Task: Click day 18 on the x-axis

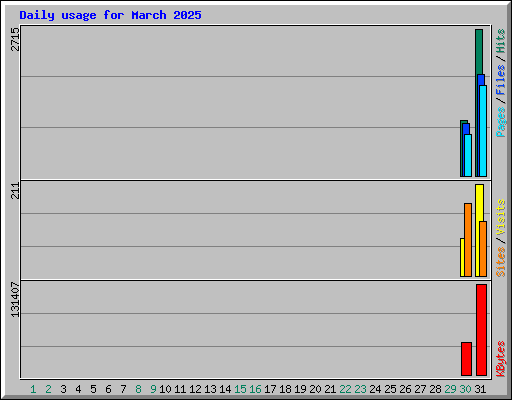Action: pos(285,389)
